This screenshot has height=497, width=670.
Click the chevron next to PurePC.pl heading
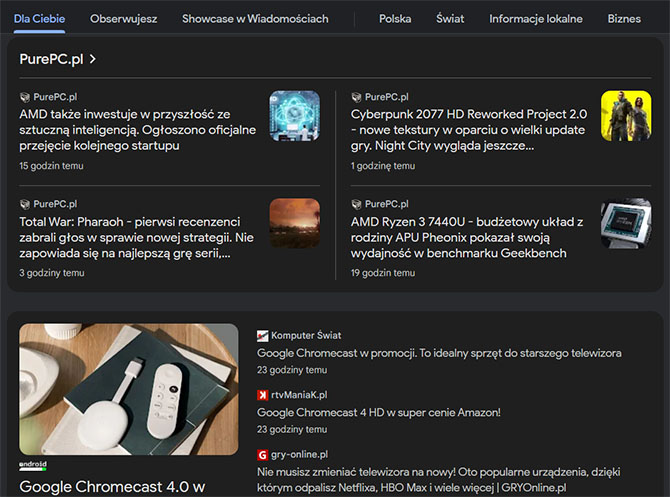tap(93, 59)
